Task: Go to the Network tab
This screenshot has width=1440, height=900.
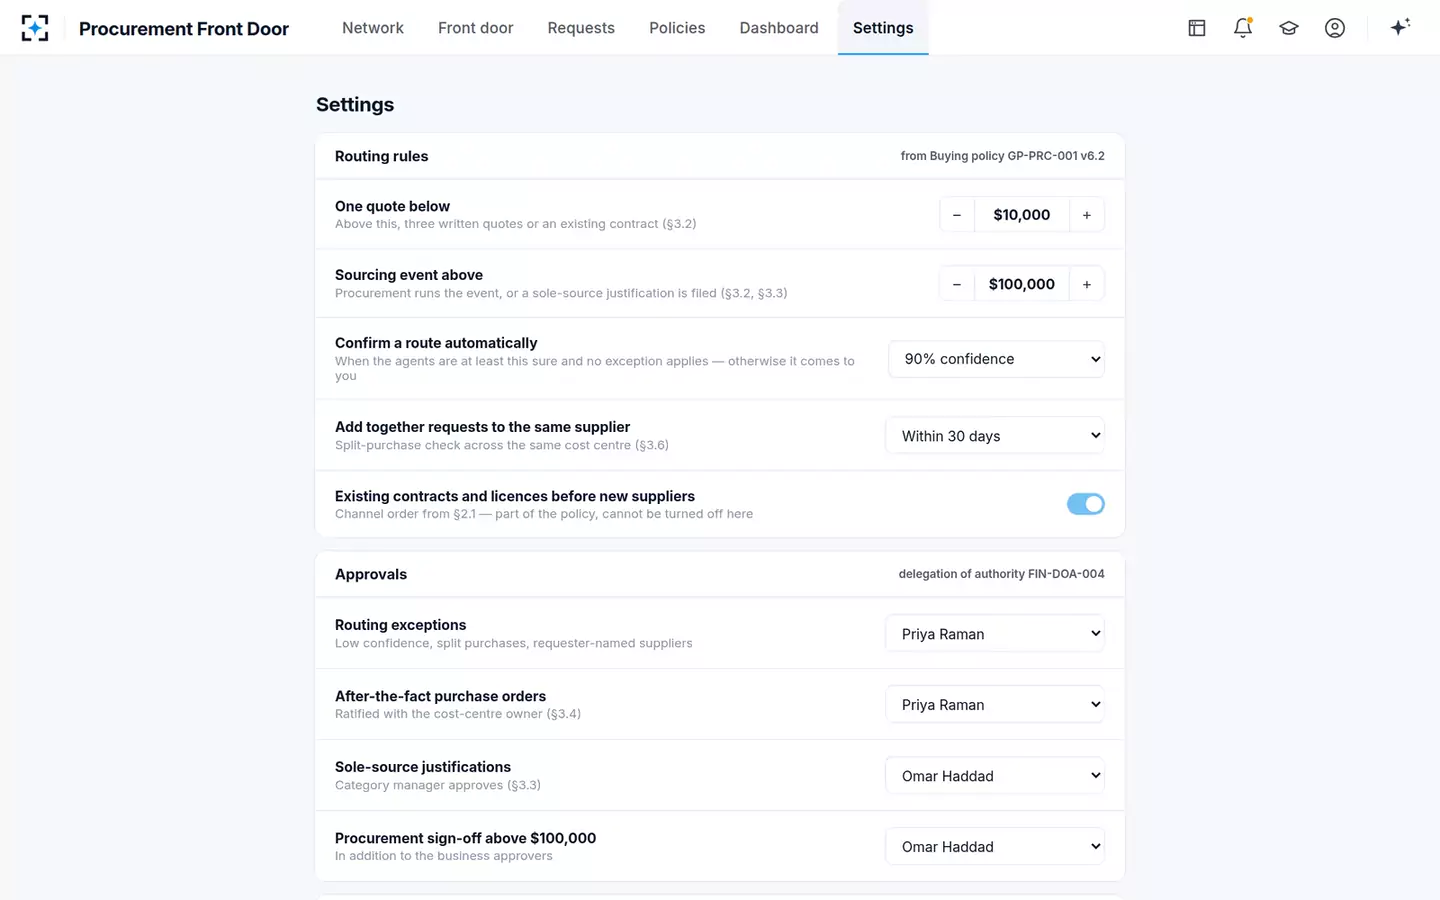Action: pyautogui.click(x=373, y=28)
